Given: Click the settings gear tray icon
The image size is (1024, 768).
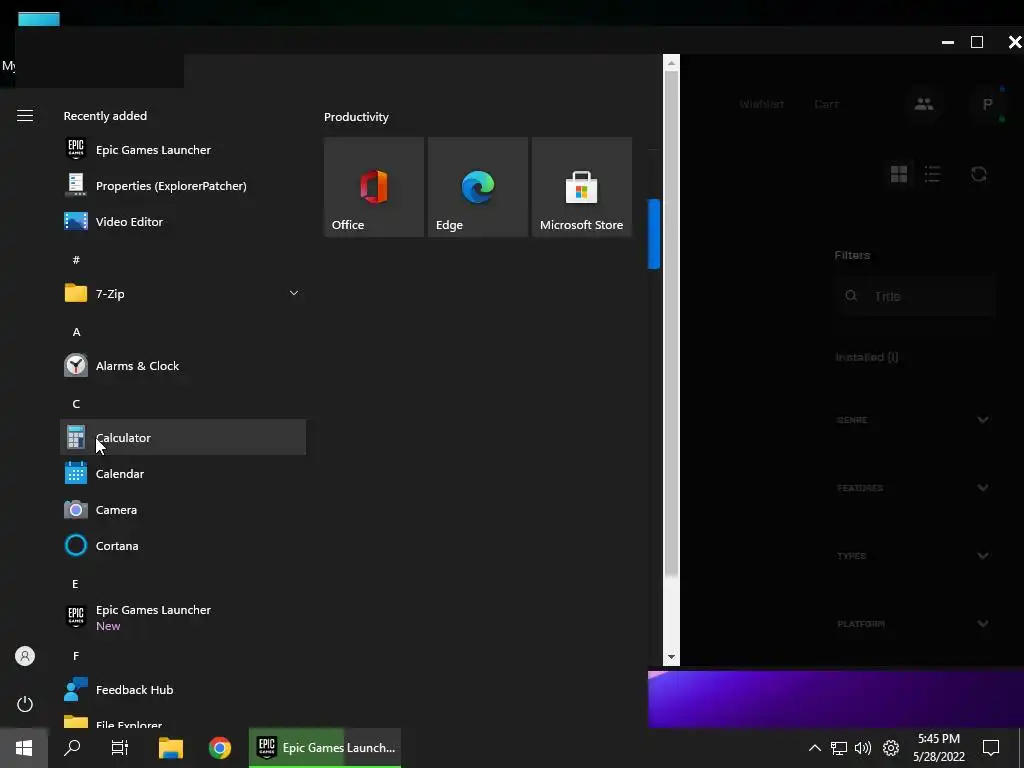Looking at the screenshot, I should [x=891, y=748].
